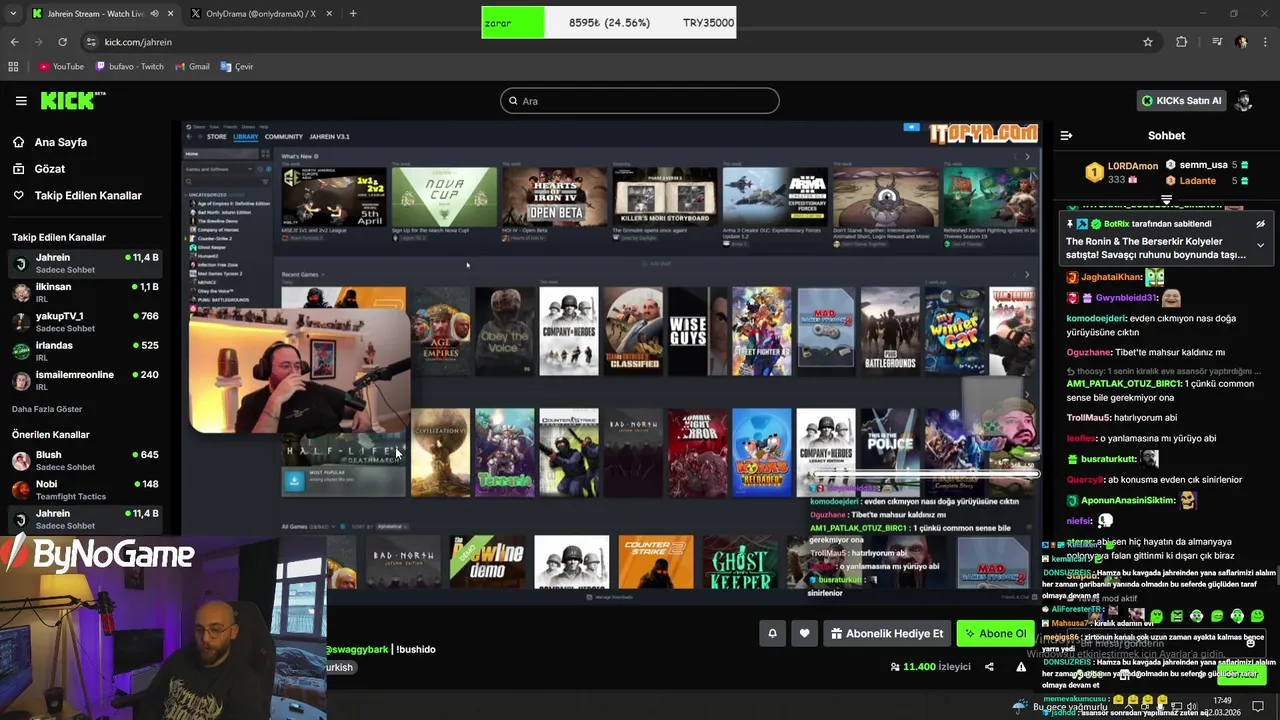
Task: Open followed channel ikinsan
Action: pos(85,293)
